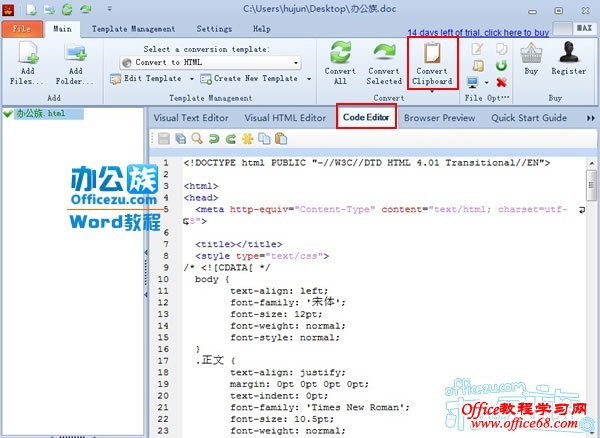Click the quick-access add folder icon
Screen dimensions: 600x438
[x=49, y=10]
